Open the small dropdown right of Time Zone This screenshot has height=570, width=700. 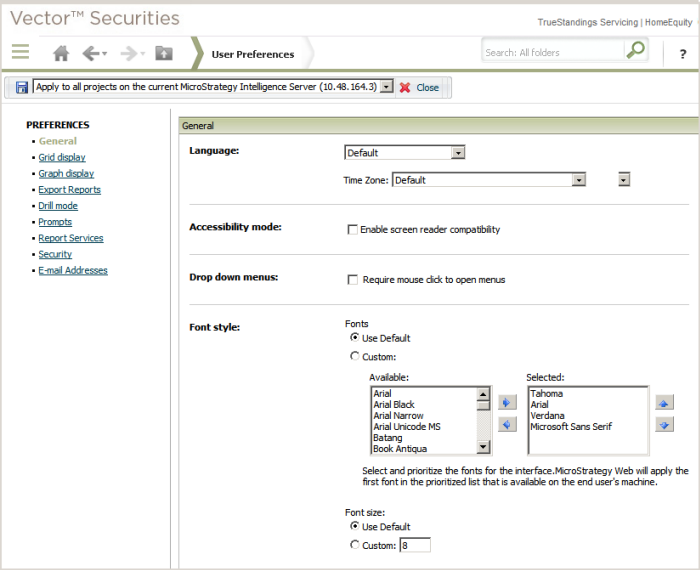(x=624, y=180)
